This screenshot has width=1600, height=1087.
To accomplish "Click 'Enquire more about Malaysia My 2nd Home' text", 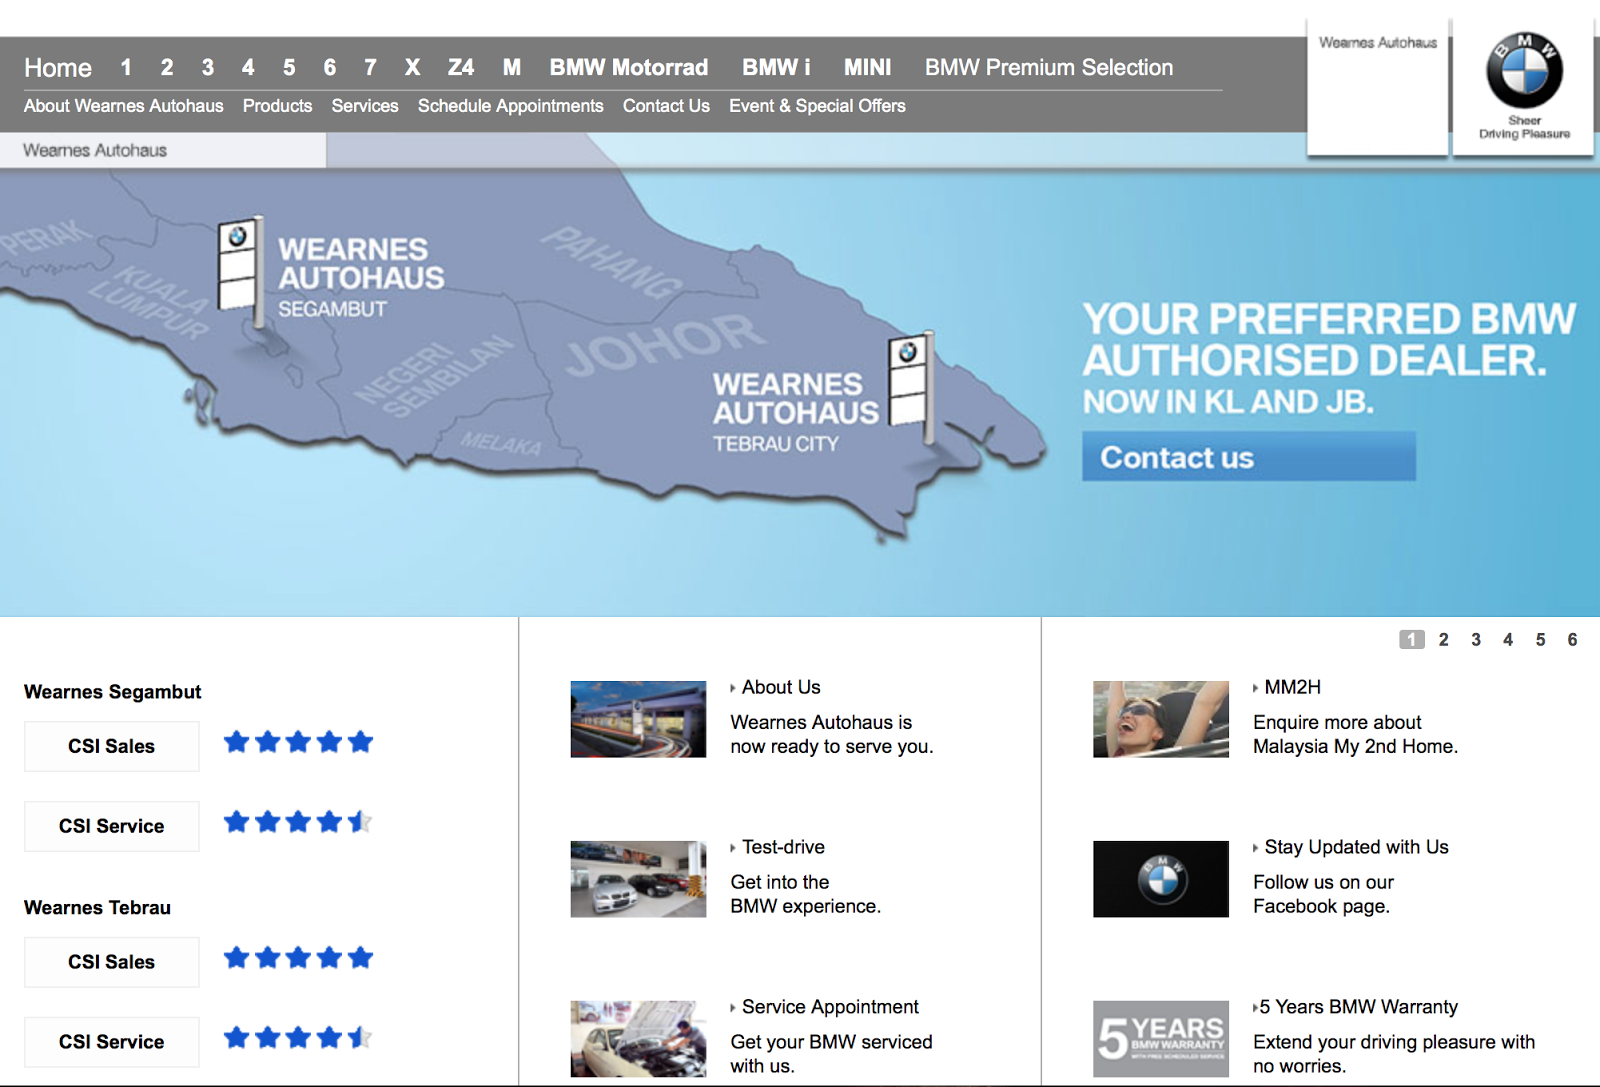I will (1355, 734).
